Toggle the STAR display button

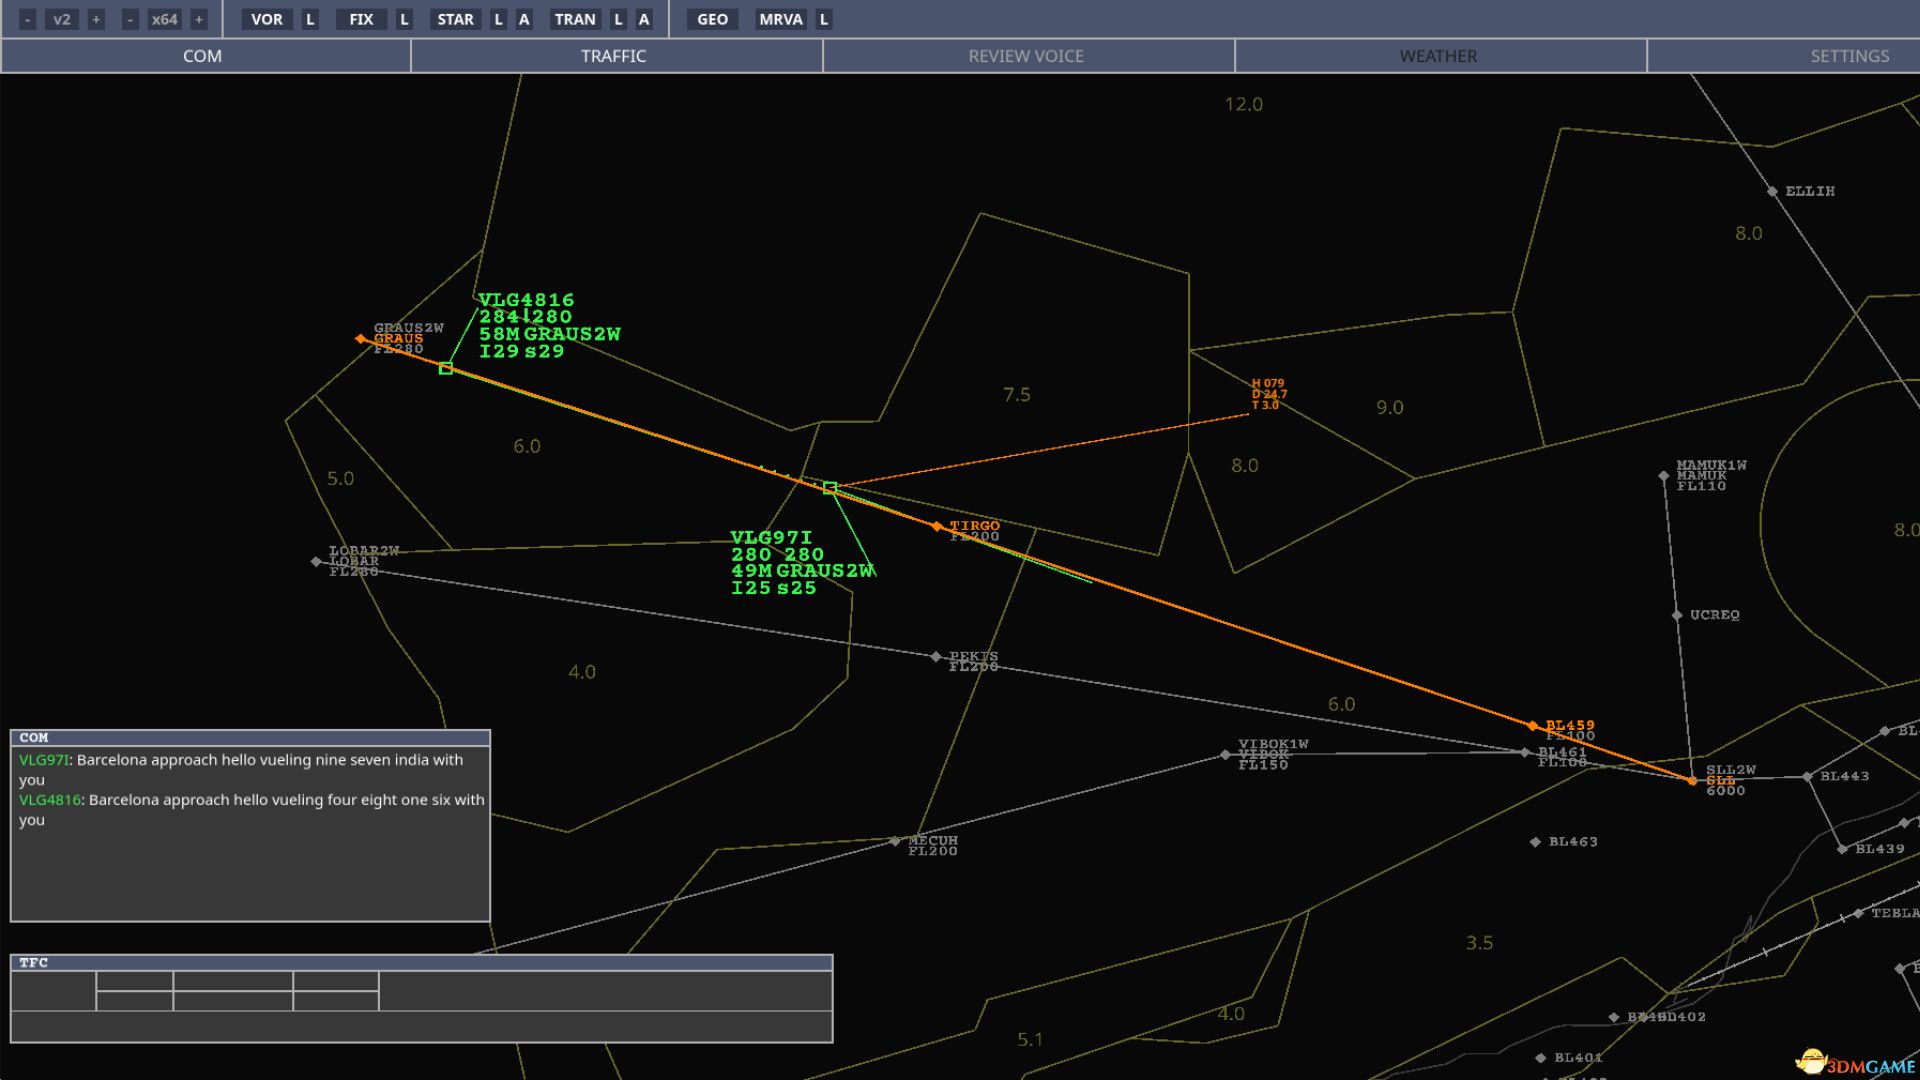coord(457,18)
